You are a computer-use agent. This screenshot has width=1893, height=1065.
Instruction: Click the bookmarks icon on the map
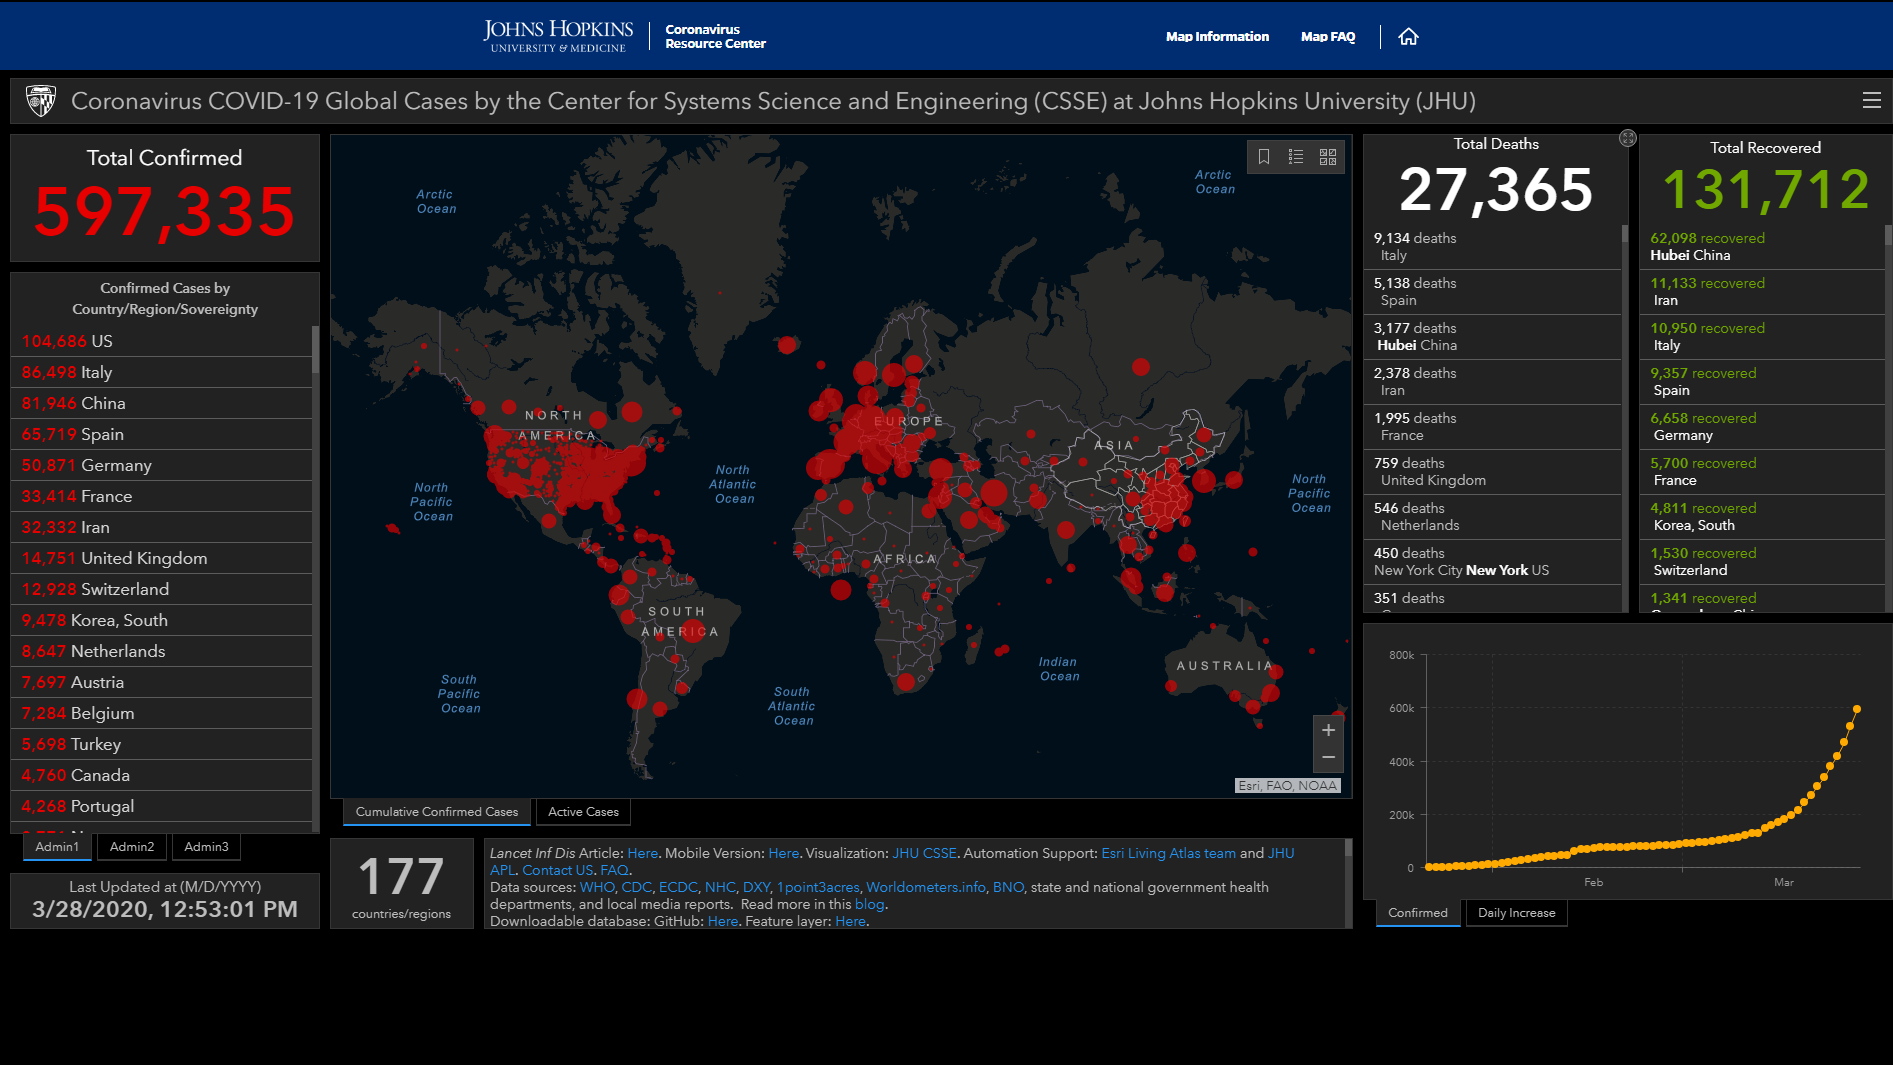point(1264,157)
